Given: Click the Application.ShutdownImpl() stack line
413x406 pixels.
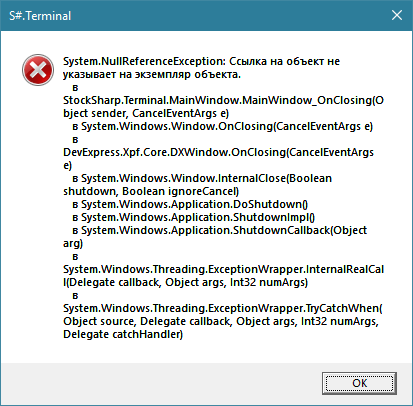Looking at the screenshot, I should [194, 217].
